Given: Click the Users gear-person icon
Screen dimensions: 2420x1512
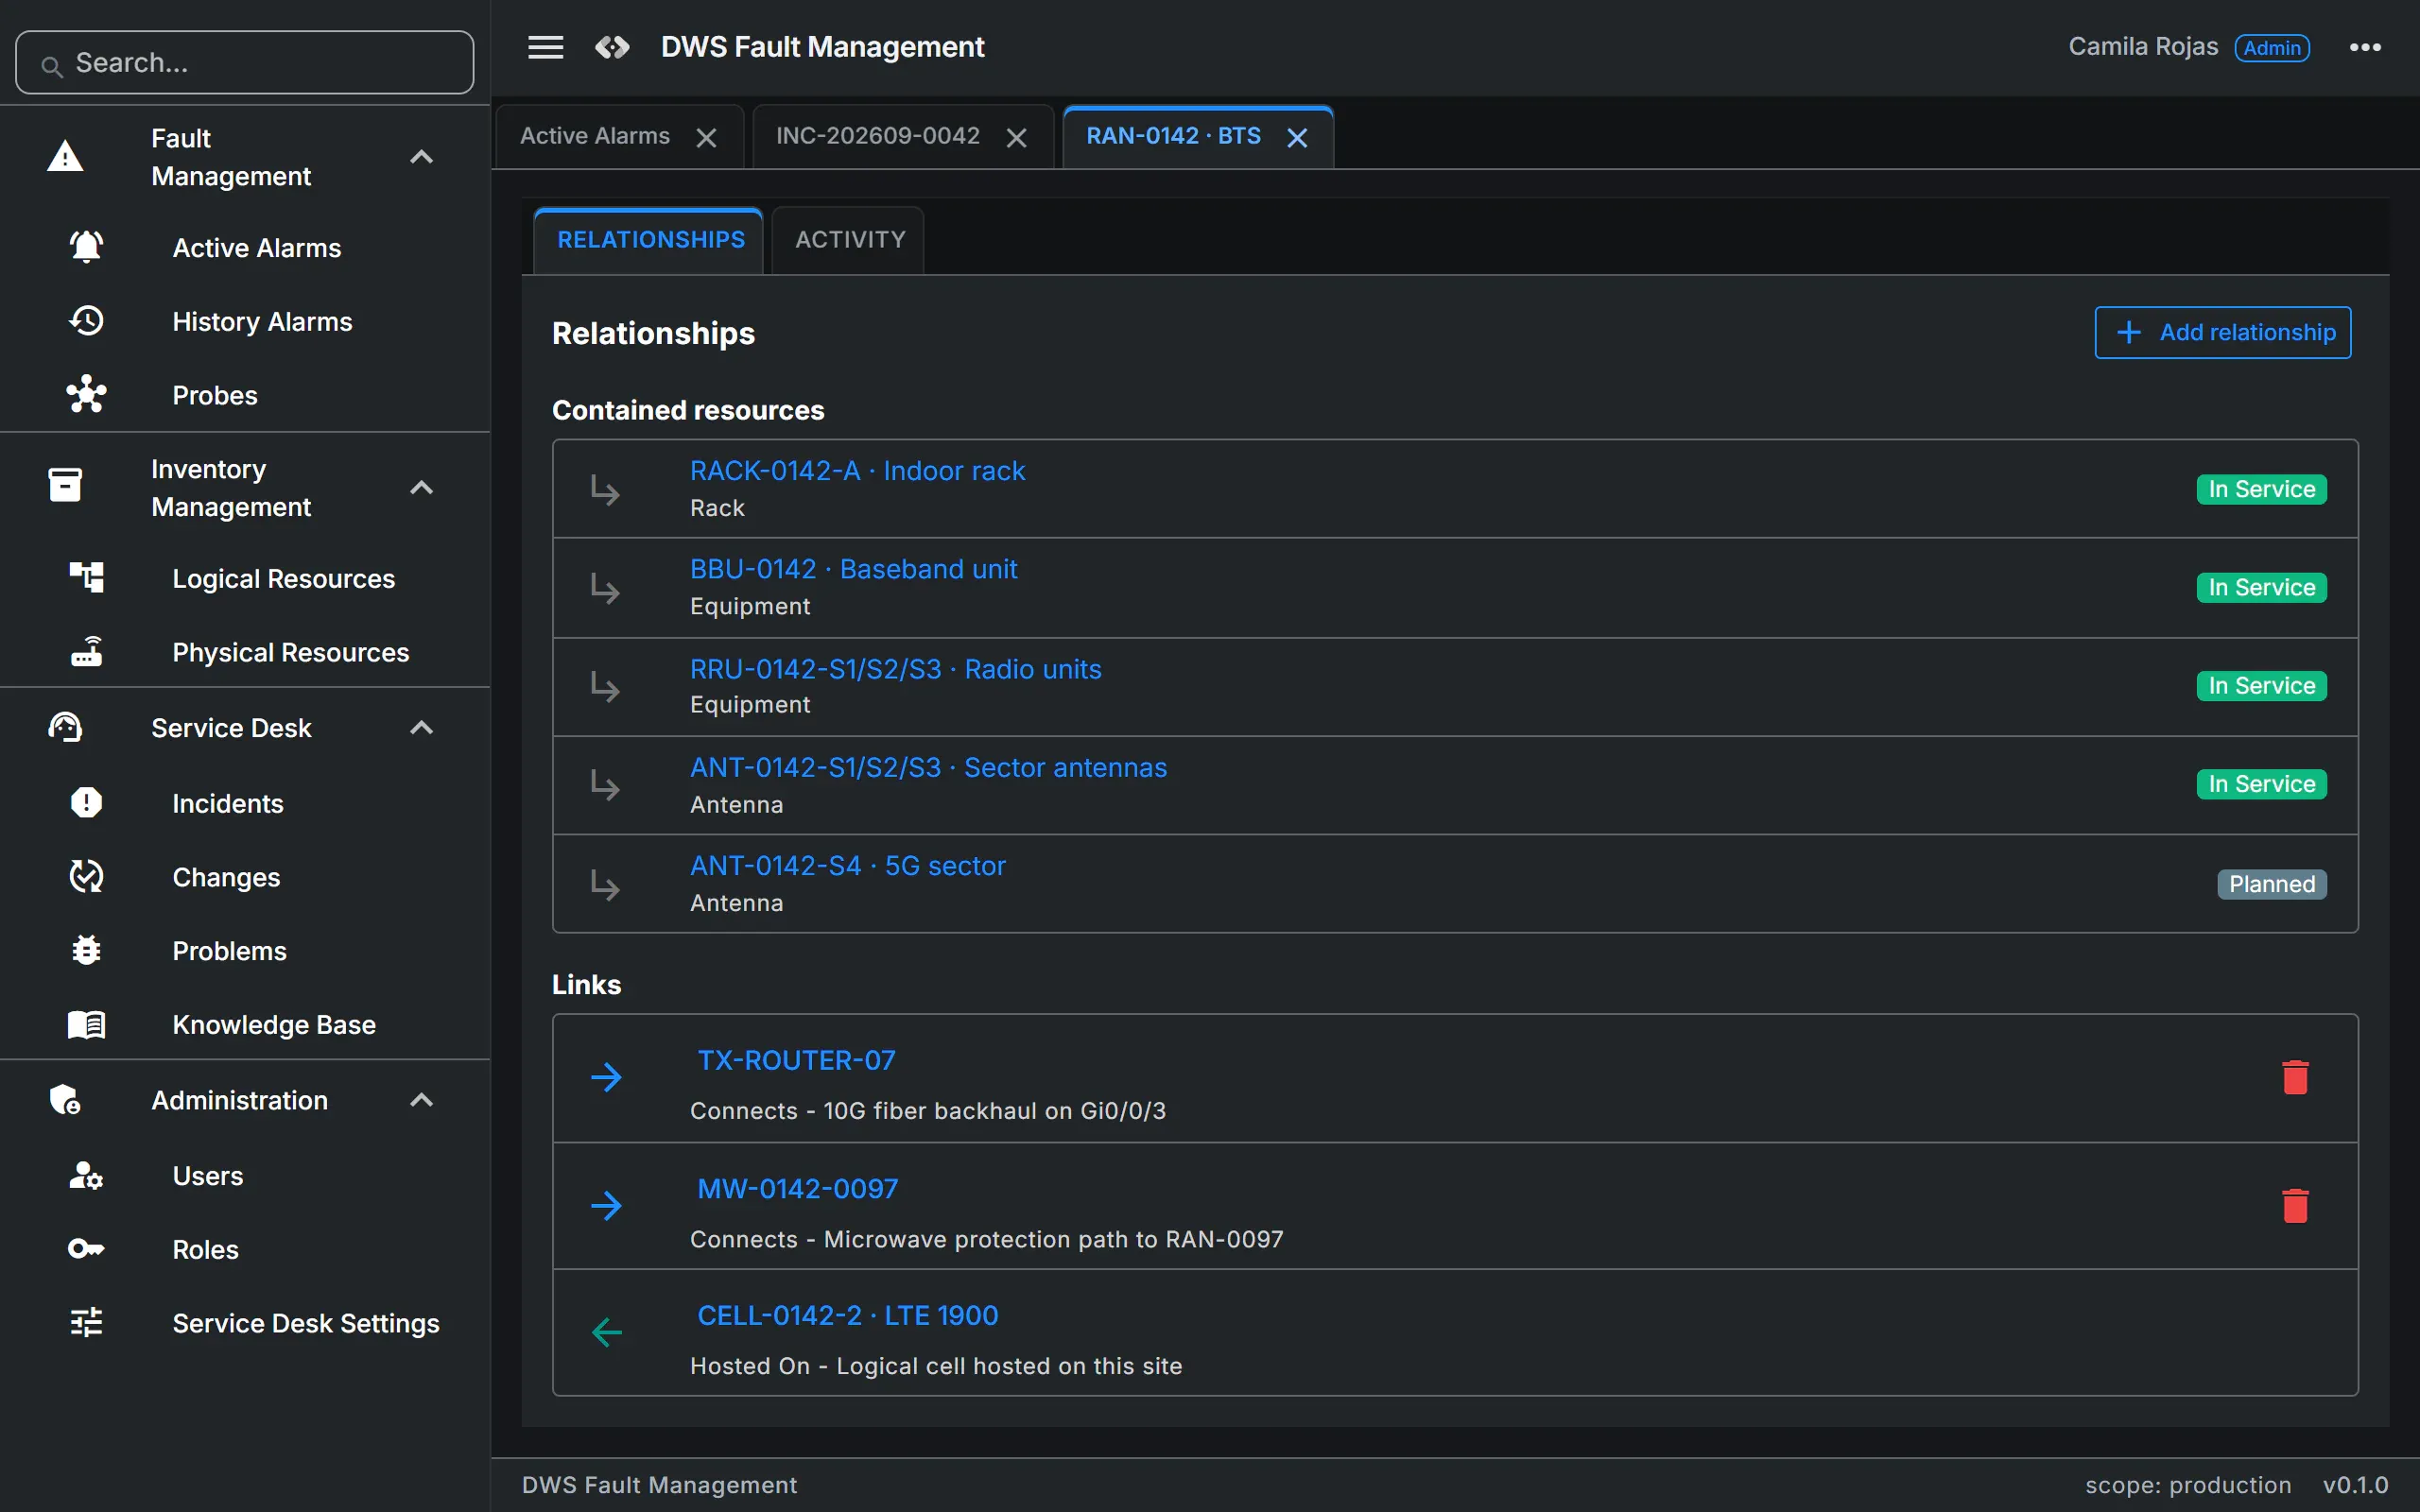Looking at the screenshot, I should (x=86, y=1175).
